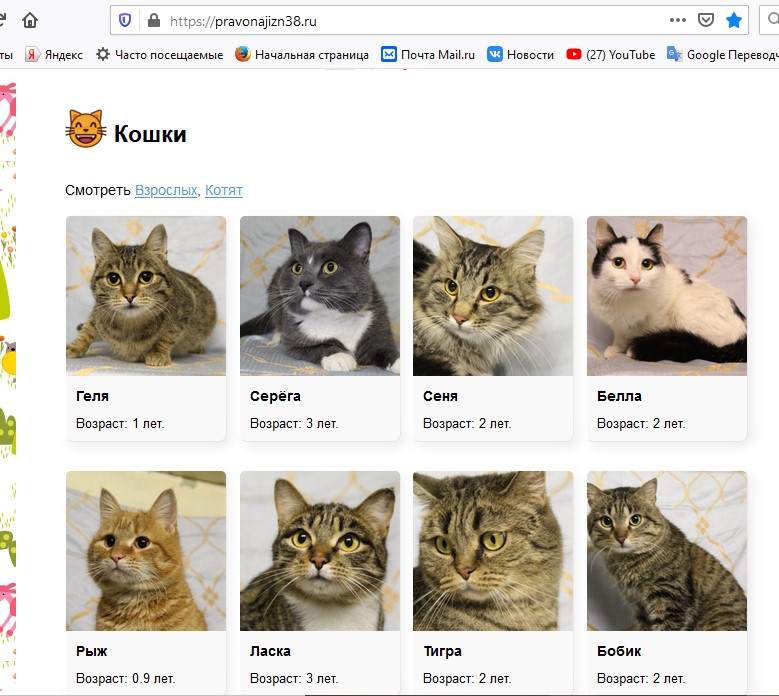Open the YouTube bookmark
779x696 pixels.
pyautogui.click(x=610, y=55)
